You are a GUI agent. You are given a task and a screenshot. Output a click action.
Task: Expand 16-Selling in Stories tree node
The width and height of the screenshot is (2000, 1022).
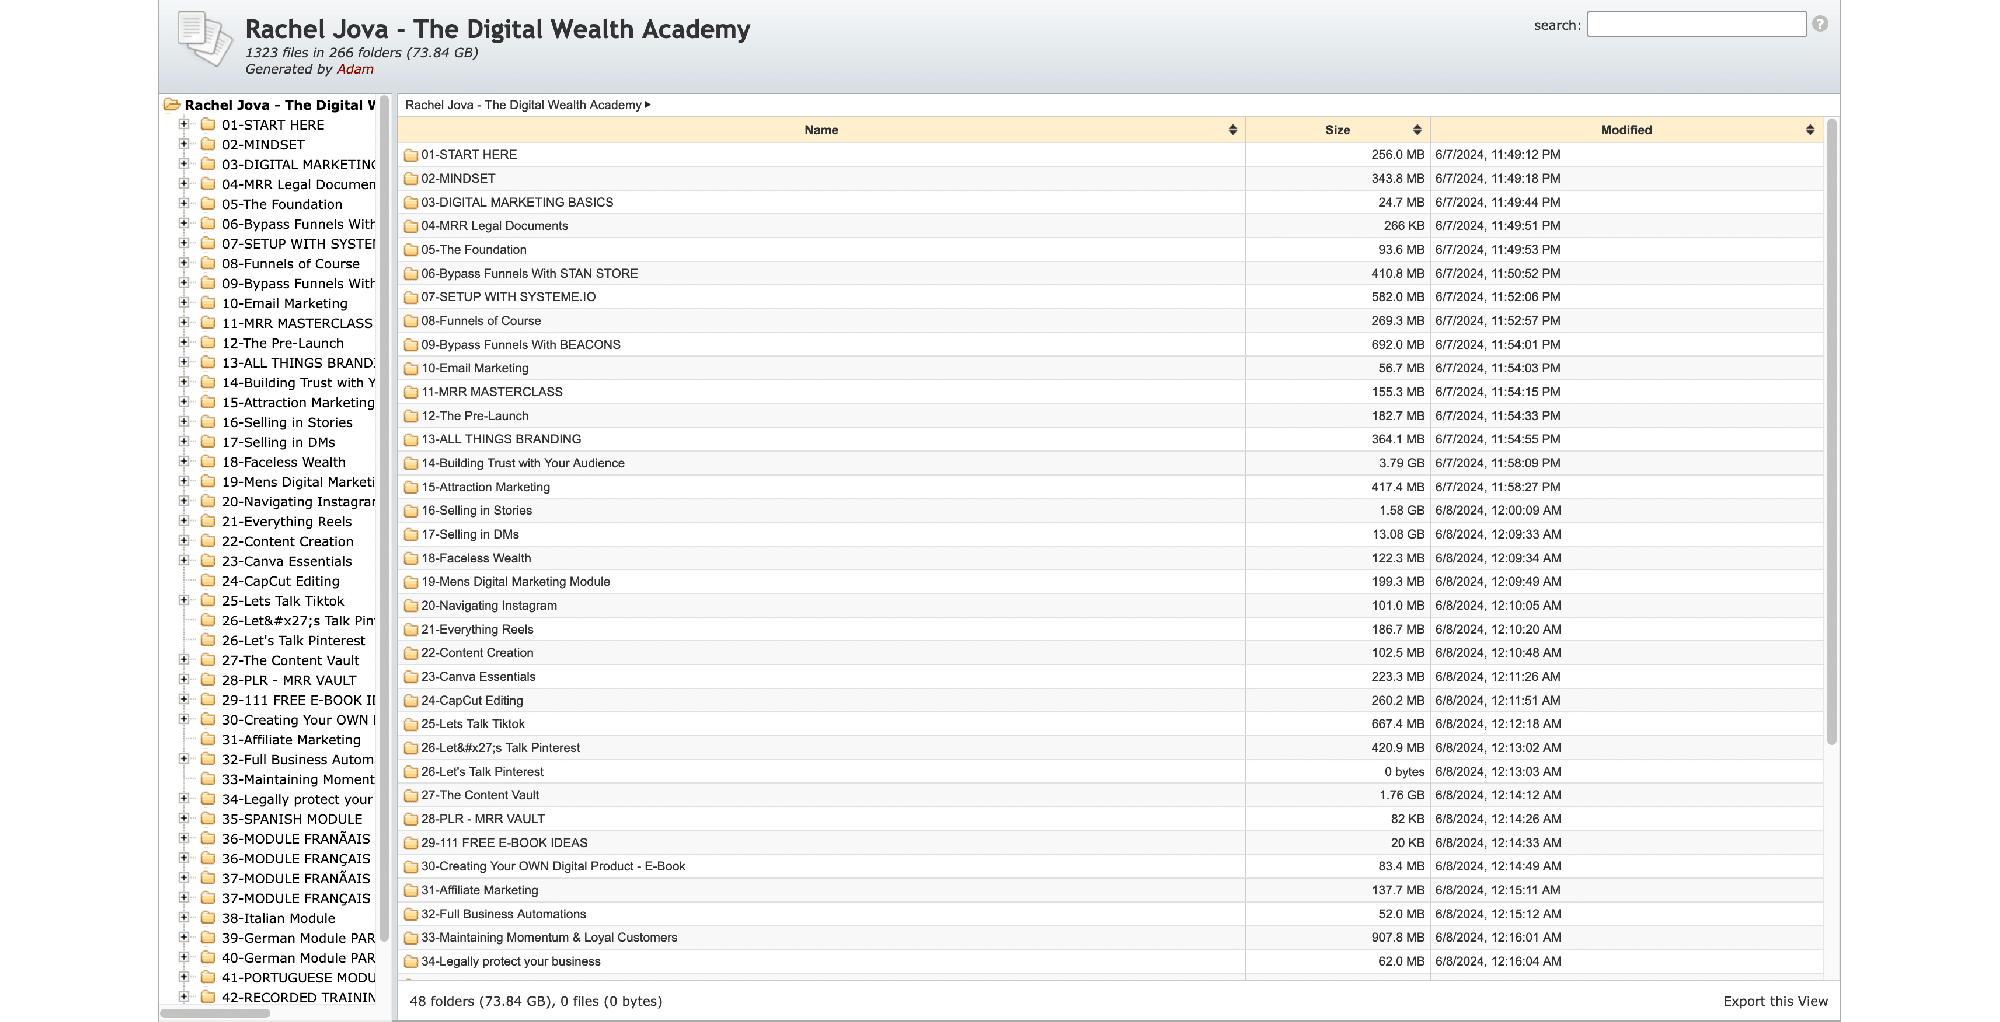184,422
